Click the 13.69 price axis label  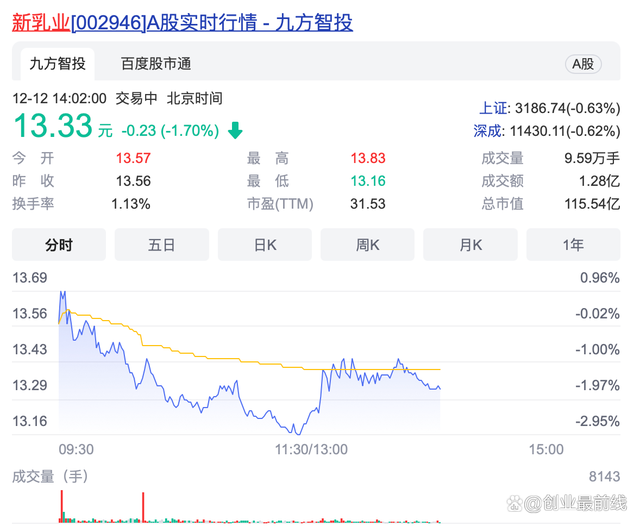point(30,278)
